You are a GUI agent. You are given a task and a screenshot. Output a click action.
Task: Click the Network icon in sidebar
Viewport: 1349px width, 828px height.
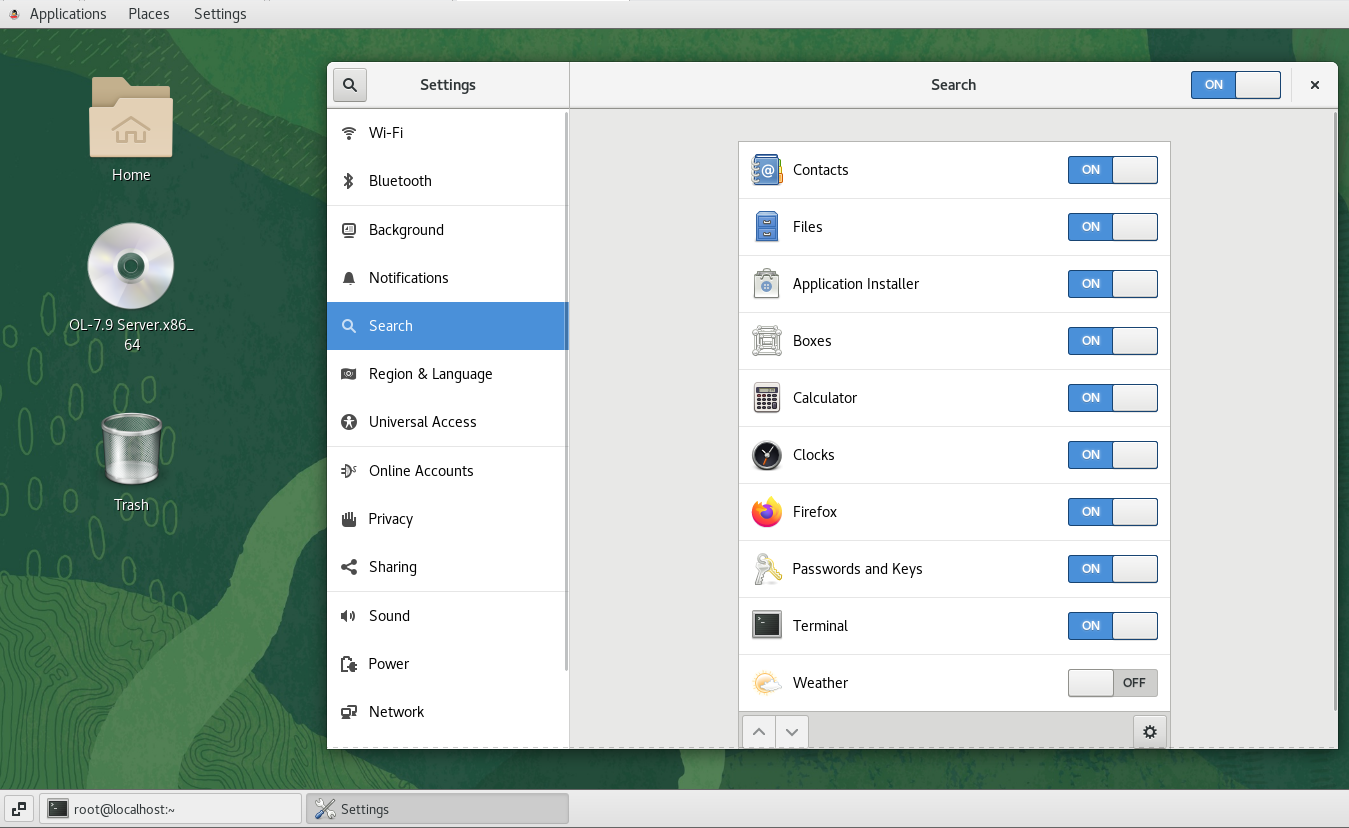pos(349,712)
